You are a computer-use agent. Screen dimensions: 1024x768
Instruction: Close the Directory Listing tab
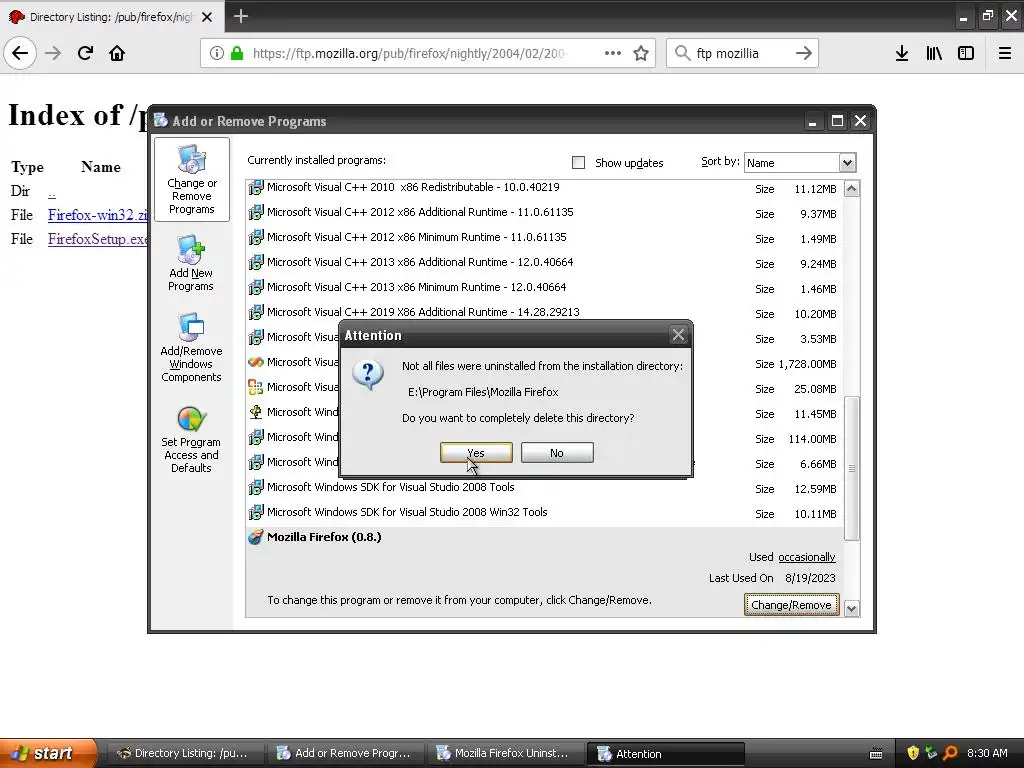(207, 17)
